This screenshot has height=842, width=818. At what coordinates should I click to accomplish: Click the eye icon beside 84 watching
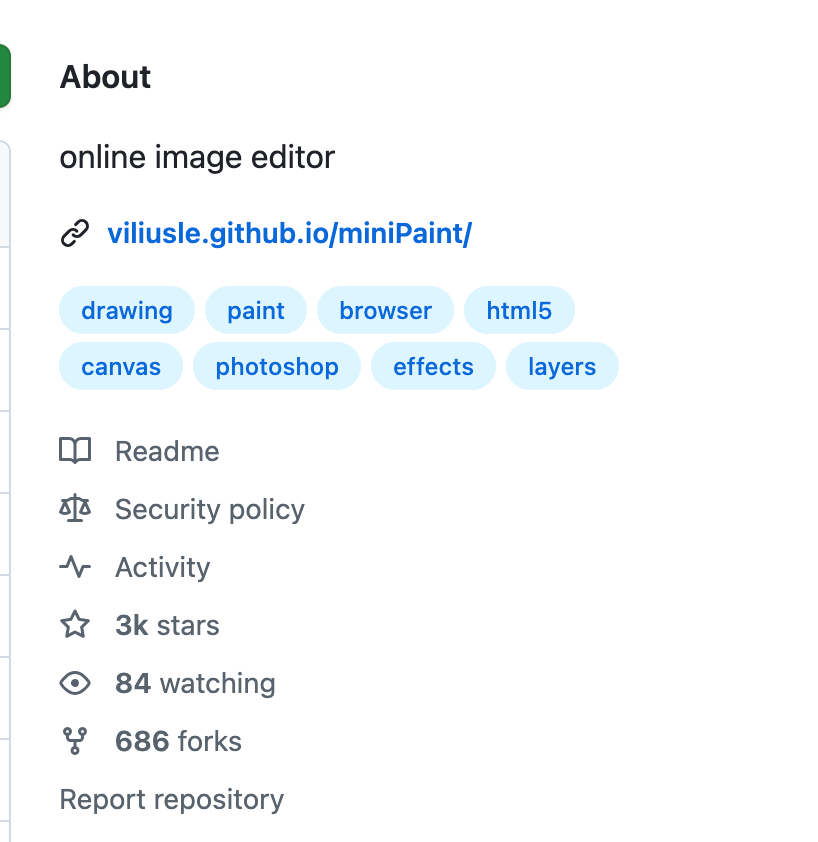[x=75, y=683]
